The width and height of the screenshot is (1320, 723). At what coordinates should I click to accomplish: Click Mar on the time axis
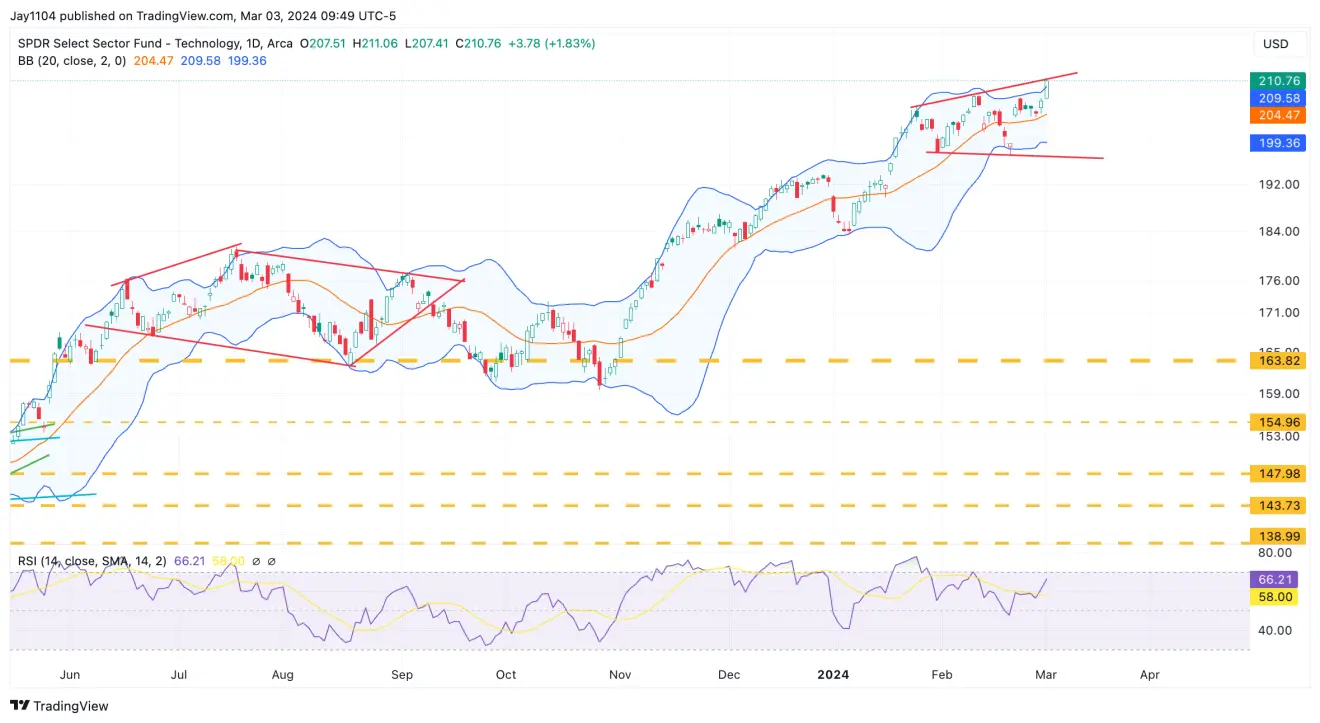point(1046,675)
